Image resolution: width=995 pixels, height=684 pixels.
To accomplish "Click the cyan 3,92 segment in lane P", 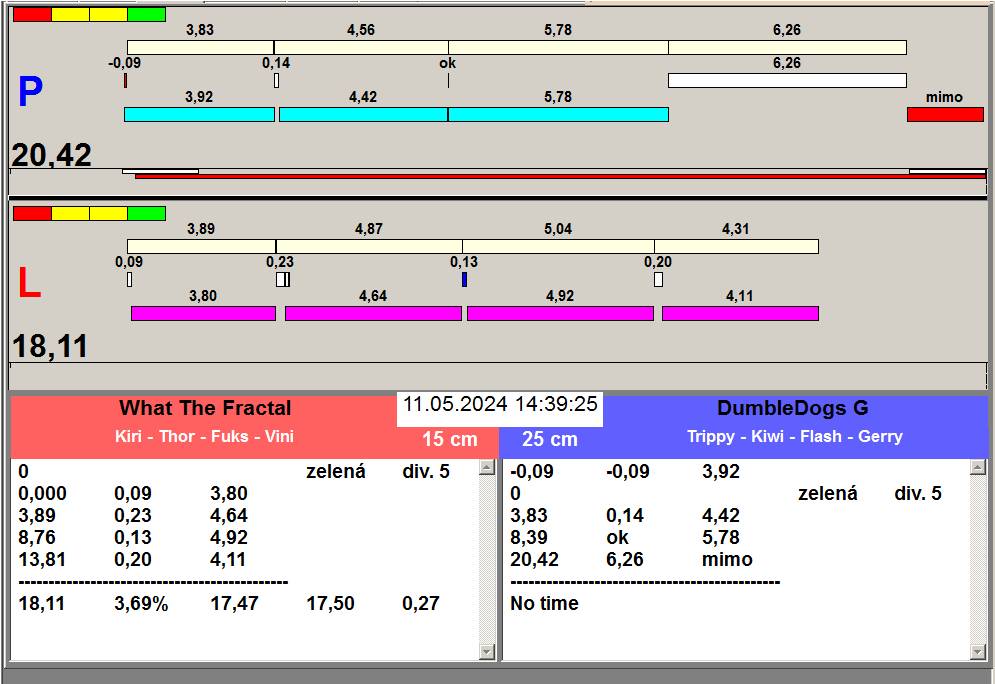I will pyautogui.click(x=199, y=115).
